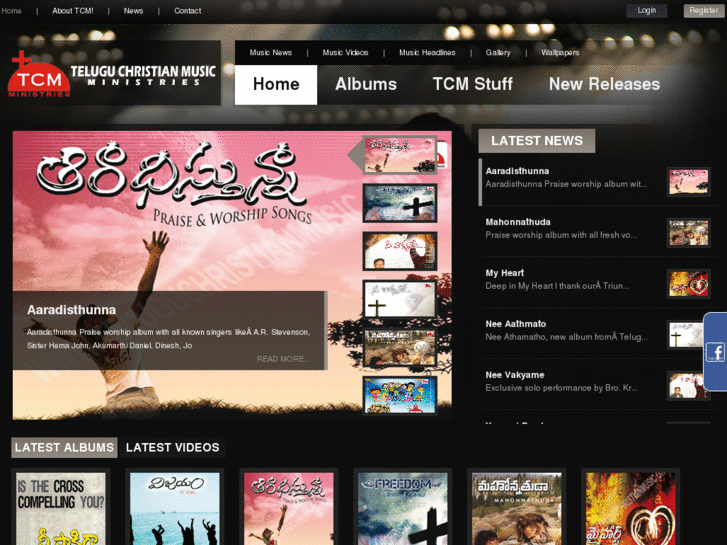The image size is (727, 545).
Task: Click the Register button
Action: tap(703, 11)
